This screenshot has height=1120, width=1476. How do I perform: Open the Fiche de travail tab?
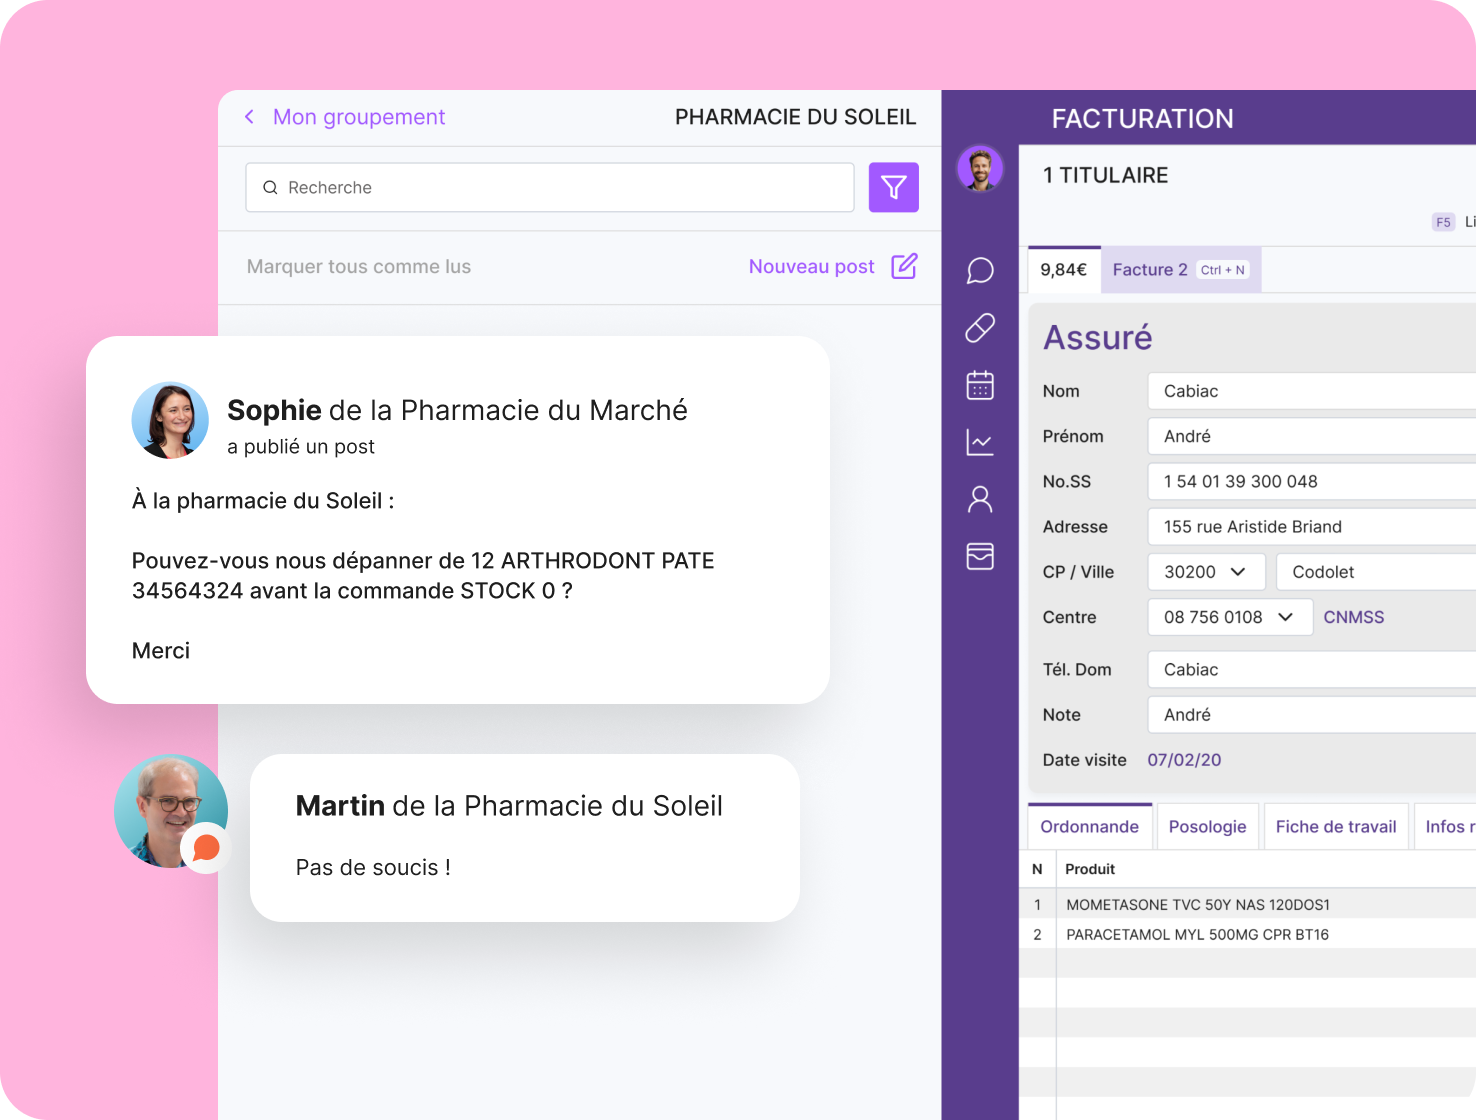pos(1335,827)
